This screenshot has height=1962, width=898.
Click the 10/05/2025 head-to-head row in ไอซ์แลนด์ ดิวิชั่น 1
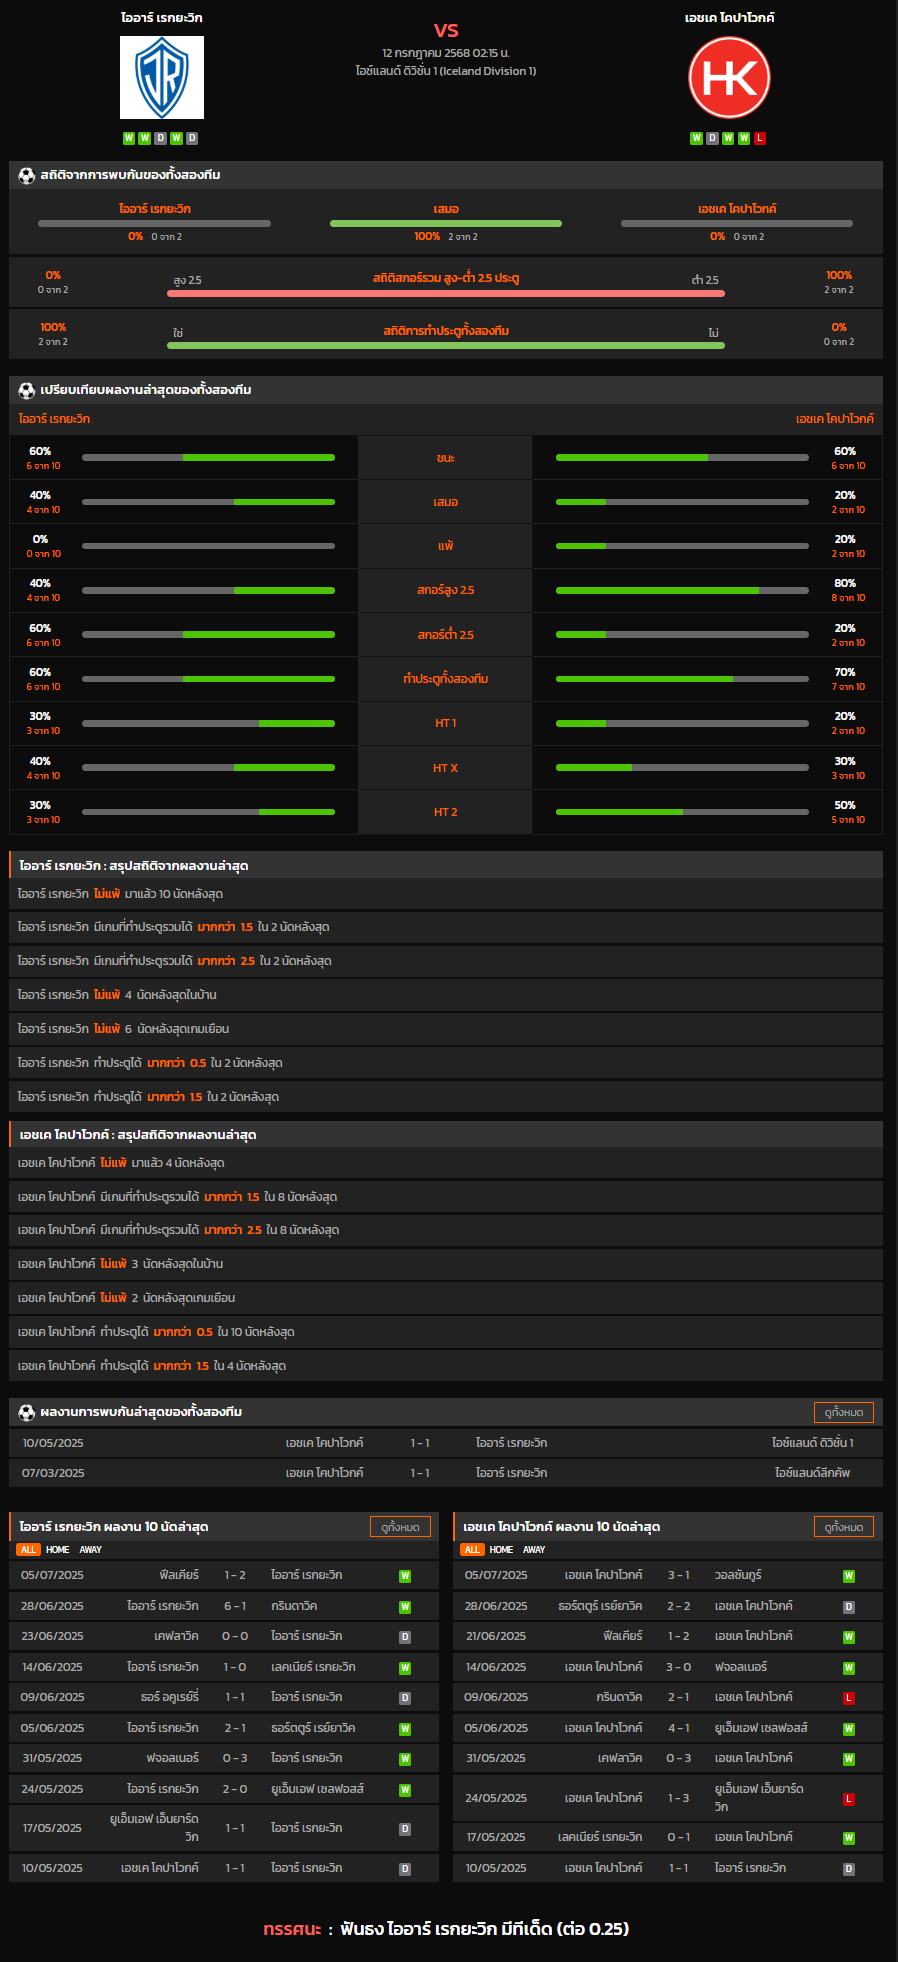(446, 1443)
